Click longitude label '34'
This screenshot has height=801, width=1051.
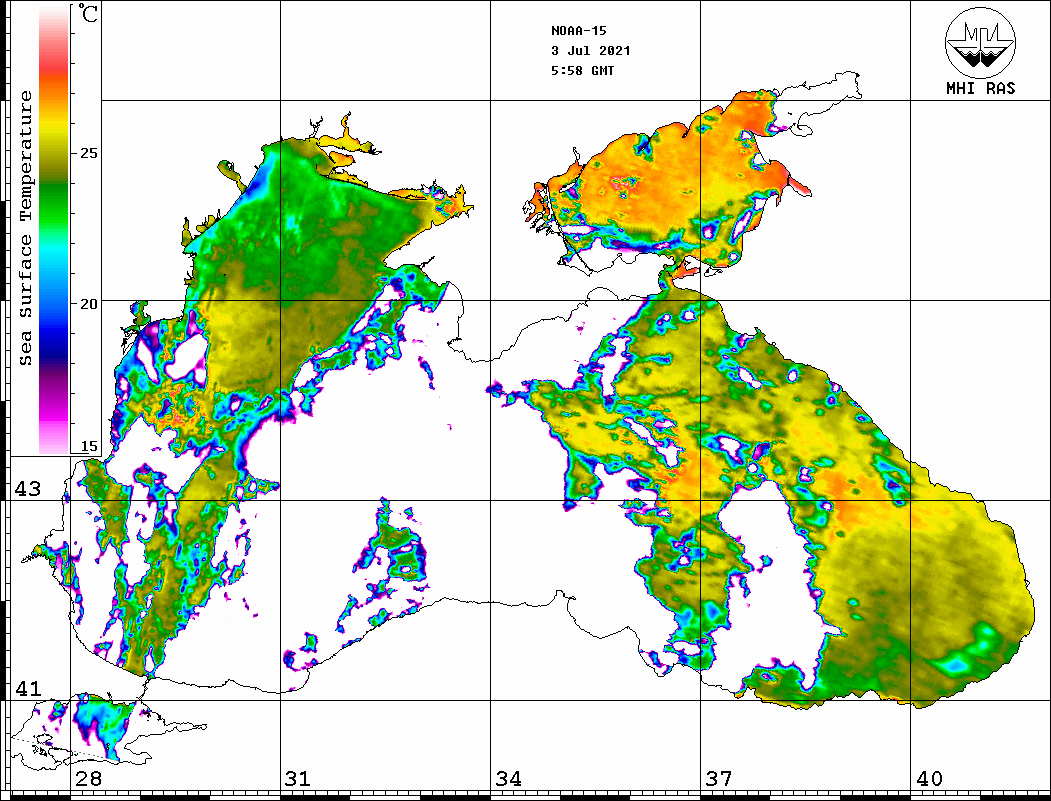[x=508, y=779]
